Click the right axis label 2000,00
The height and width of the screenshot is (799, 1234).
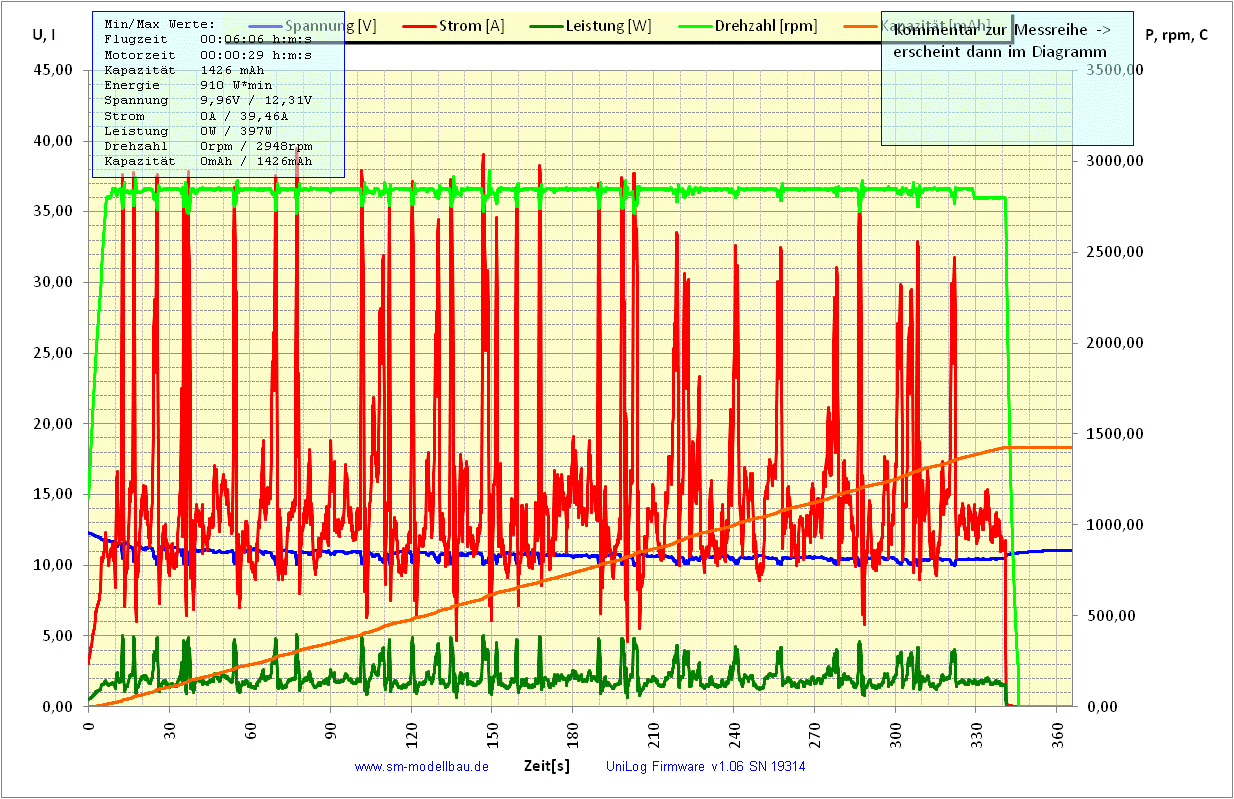pos(1114,343)
